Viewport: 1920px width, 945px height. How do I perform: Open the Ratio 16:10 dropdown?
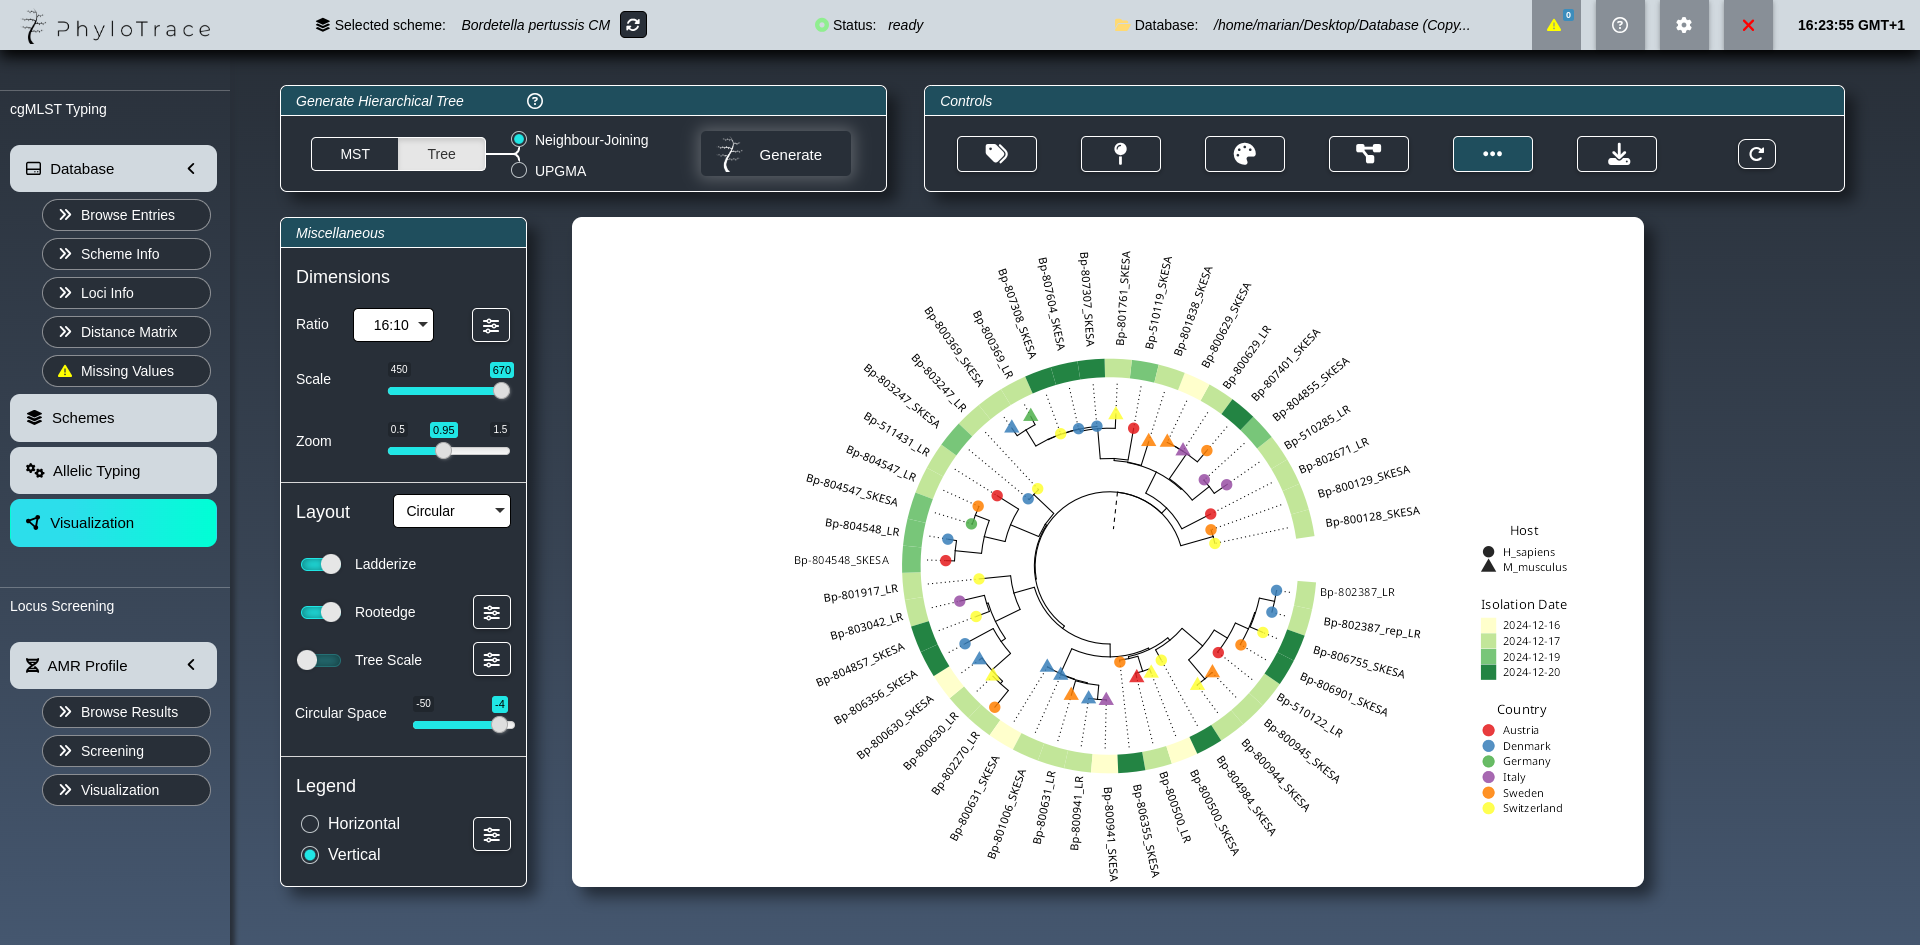pyautogui.click(x=393, y=325)
